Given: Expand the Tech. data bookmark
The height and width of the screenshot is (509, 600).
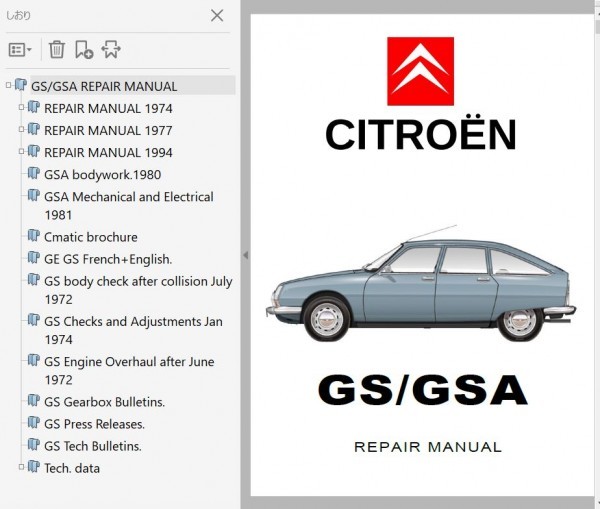Looking at the screenshot, I should 21,467.
